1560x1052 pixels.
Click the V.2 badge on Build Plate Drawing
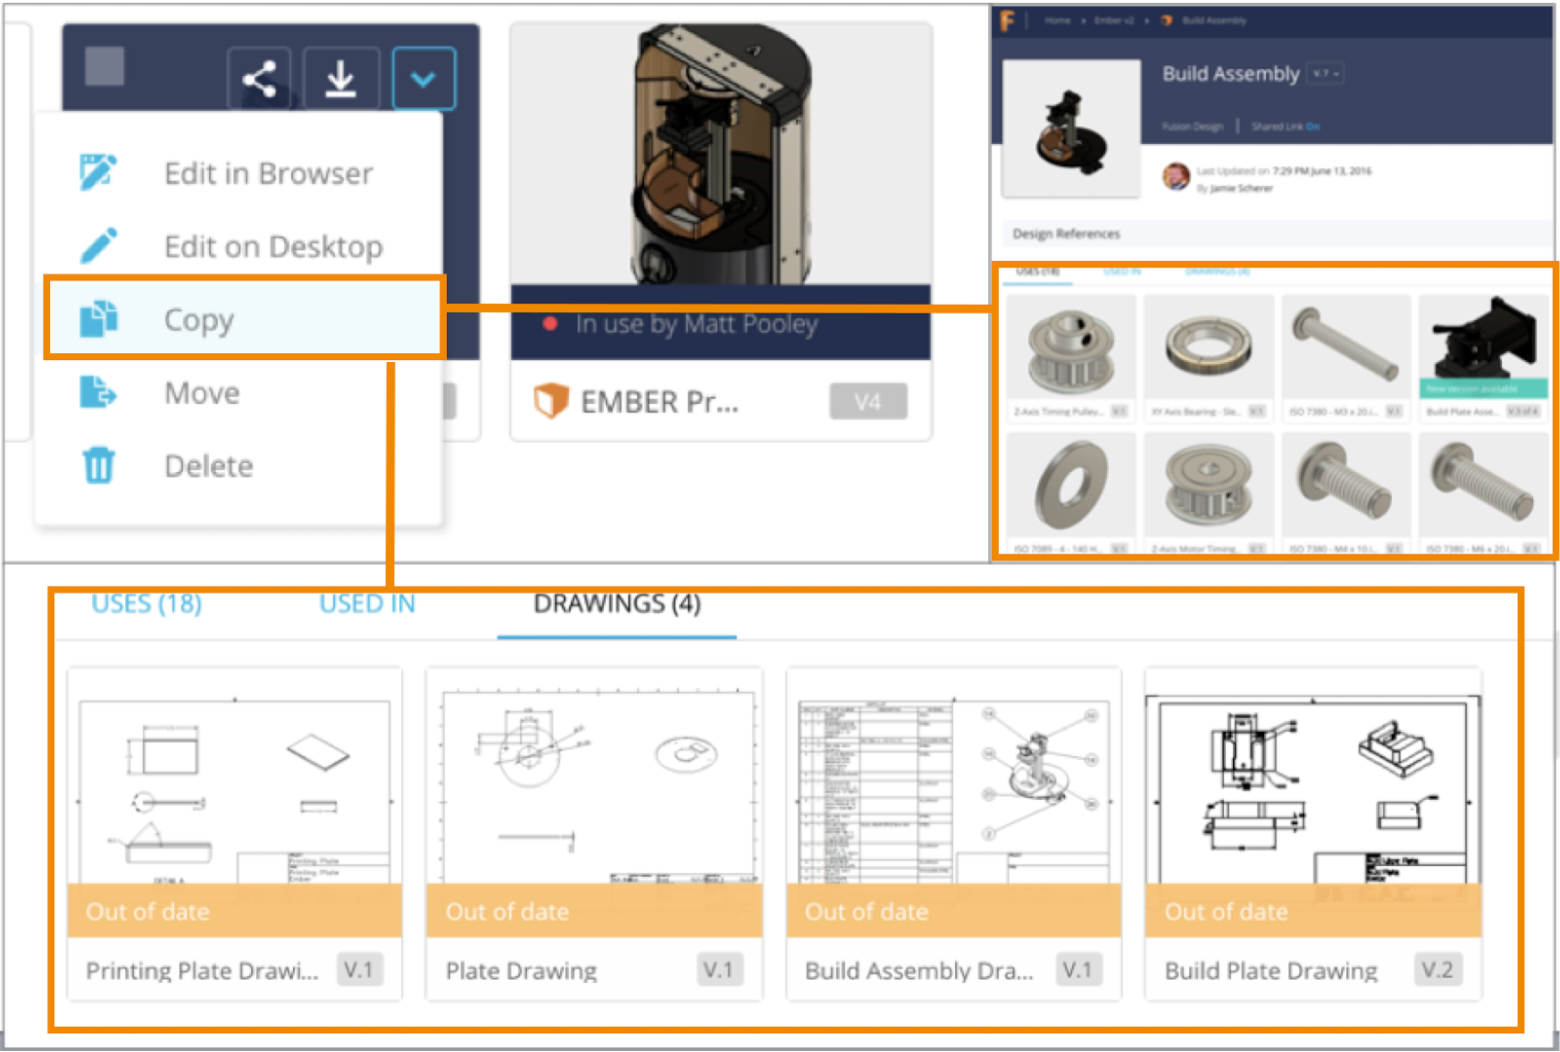[1438, 970]
